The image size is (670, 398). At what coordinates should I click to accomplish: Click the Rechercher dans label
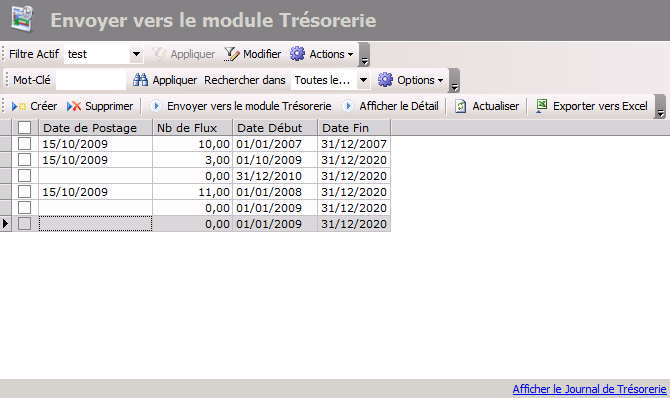coord(245,80)
